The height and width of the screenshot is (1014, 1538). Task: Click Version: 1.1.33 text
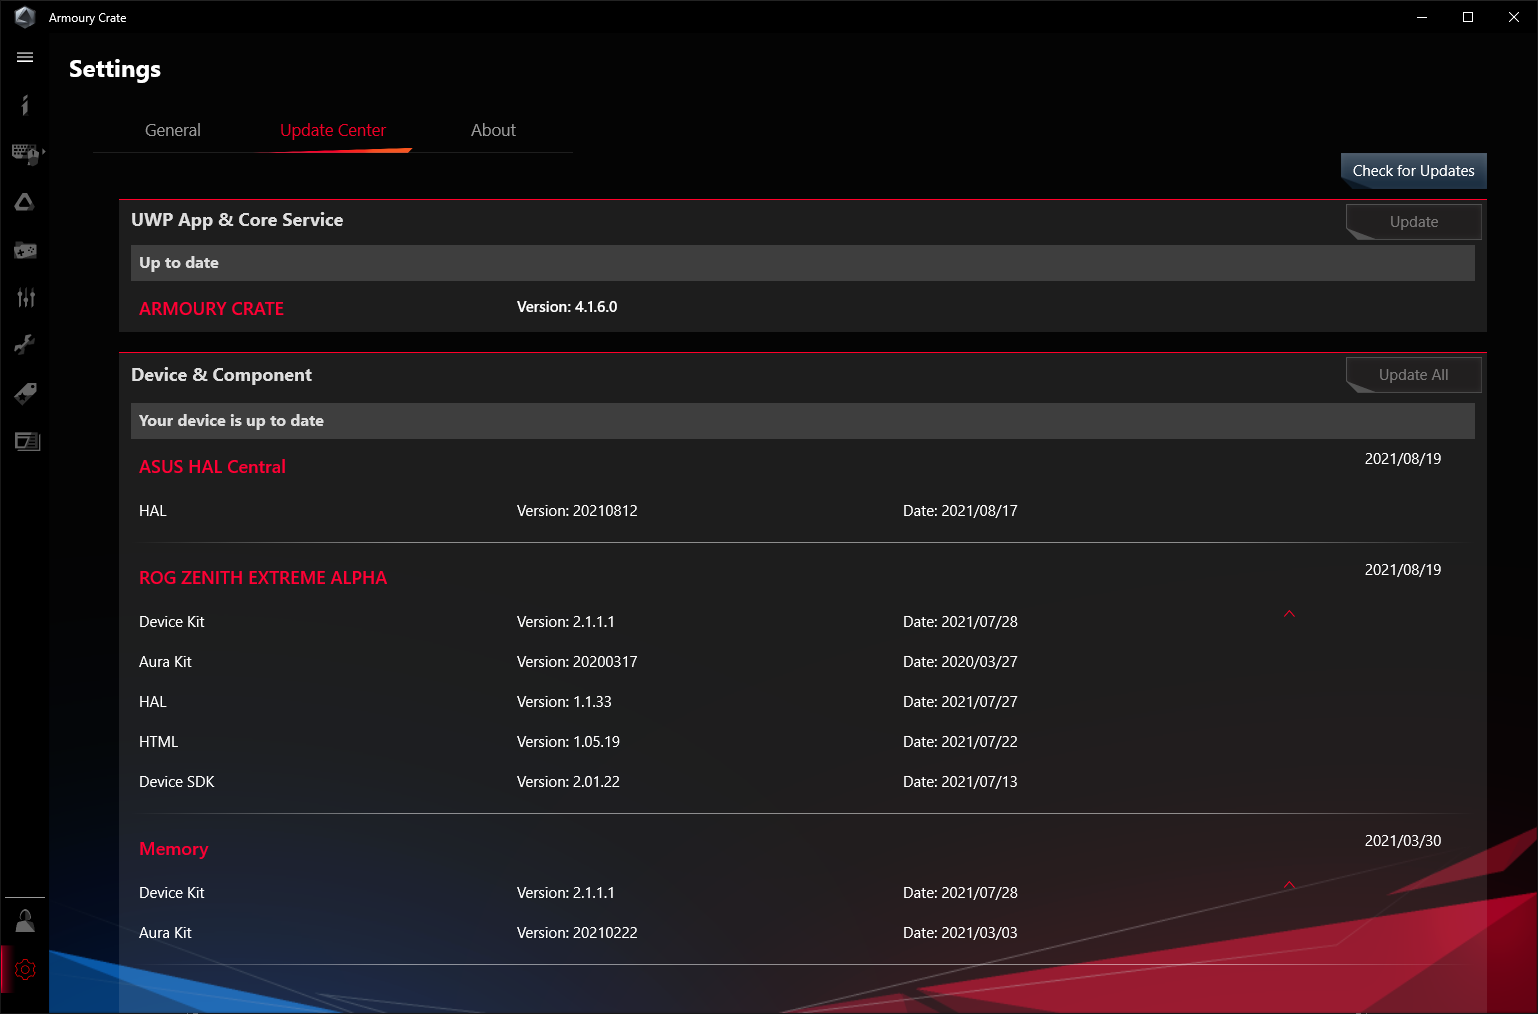564,702
